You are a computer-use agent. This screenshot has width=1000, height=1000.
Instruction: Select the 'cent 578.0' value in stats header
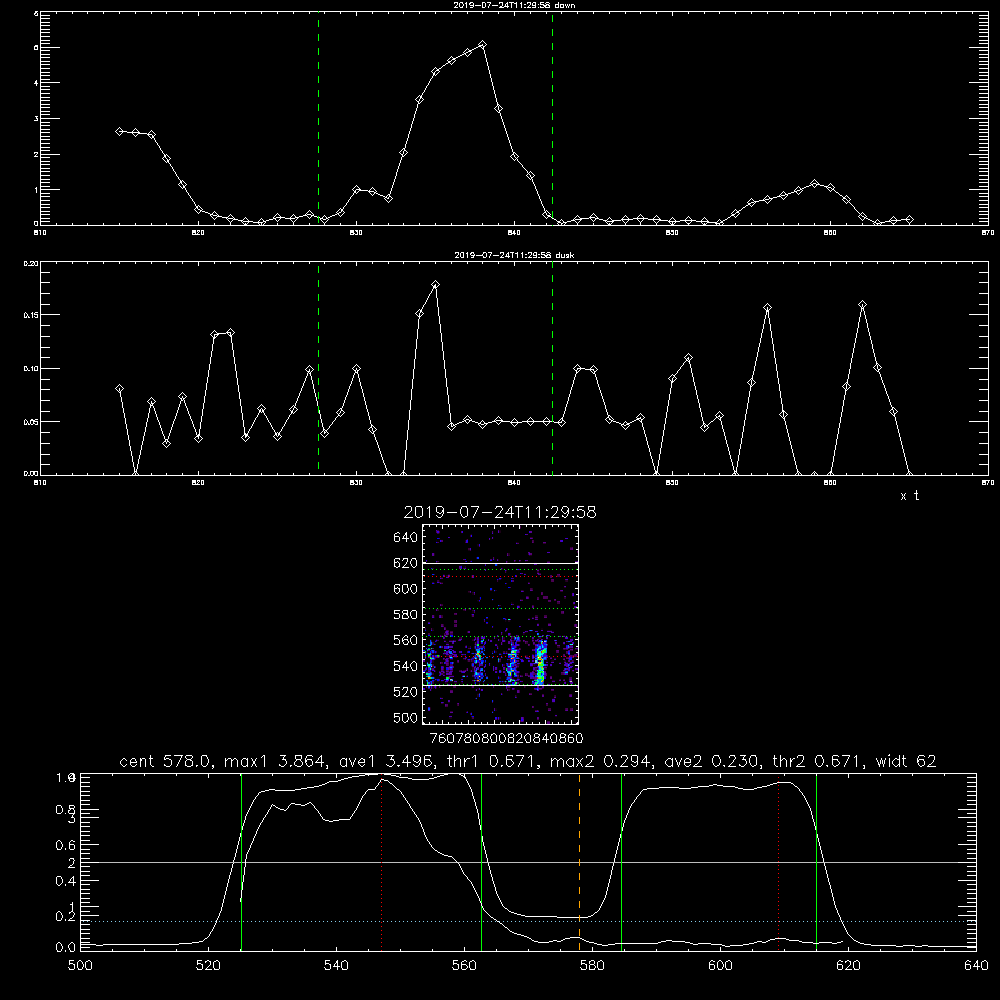[165, 761]
